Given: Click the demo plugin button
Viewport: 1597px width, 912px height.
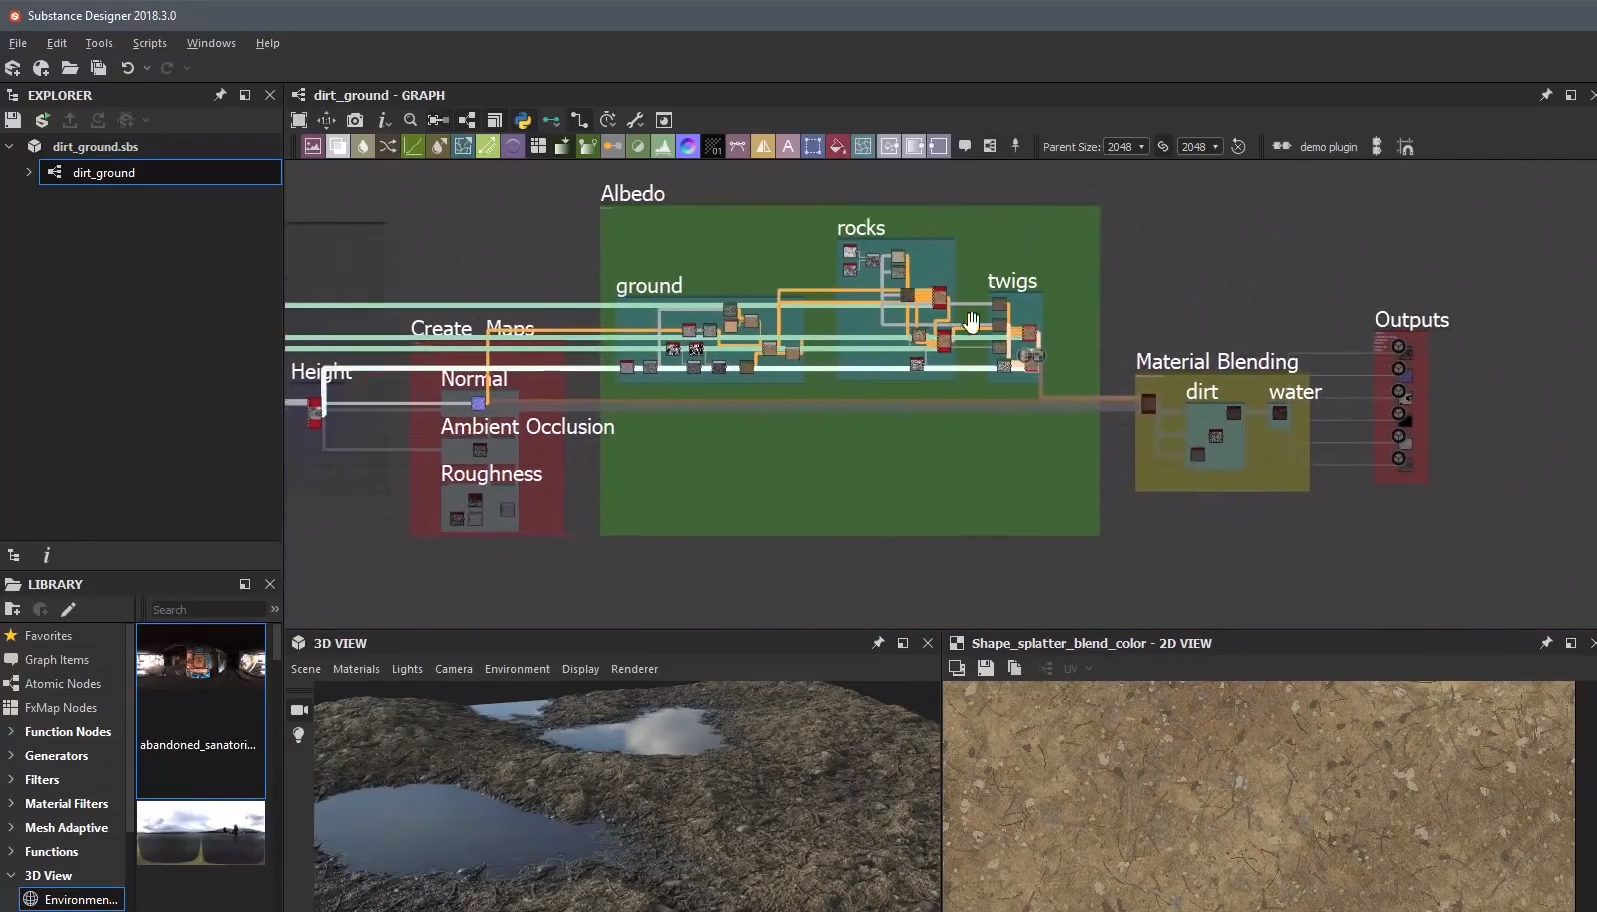Looking at the screenshot, I should (x=1315, y=147).
